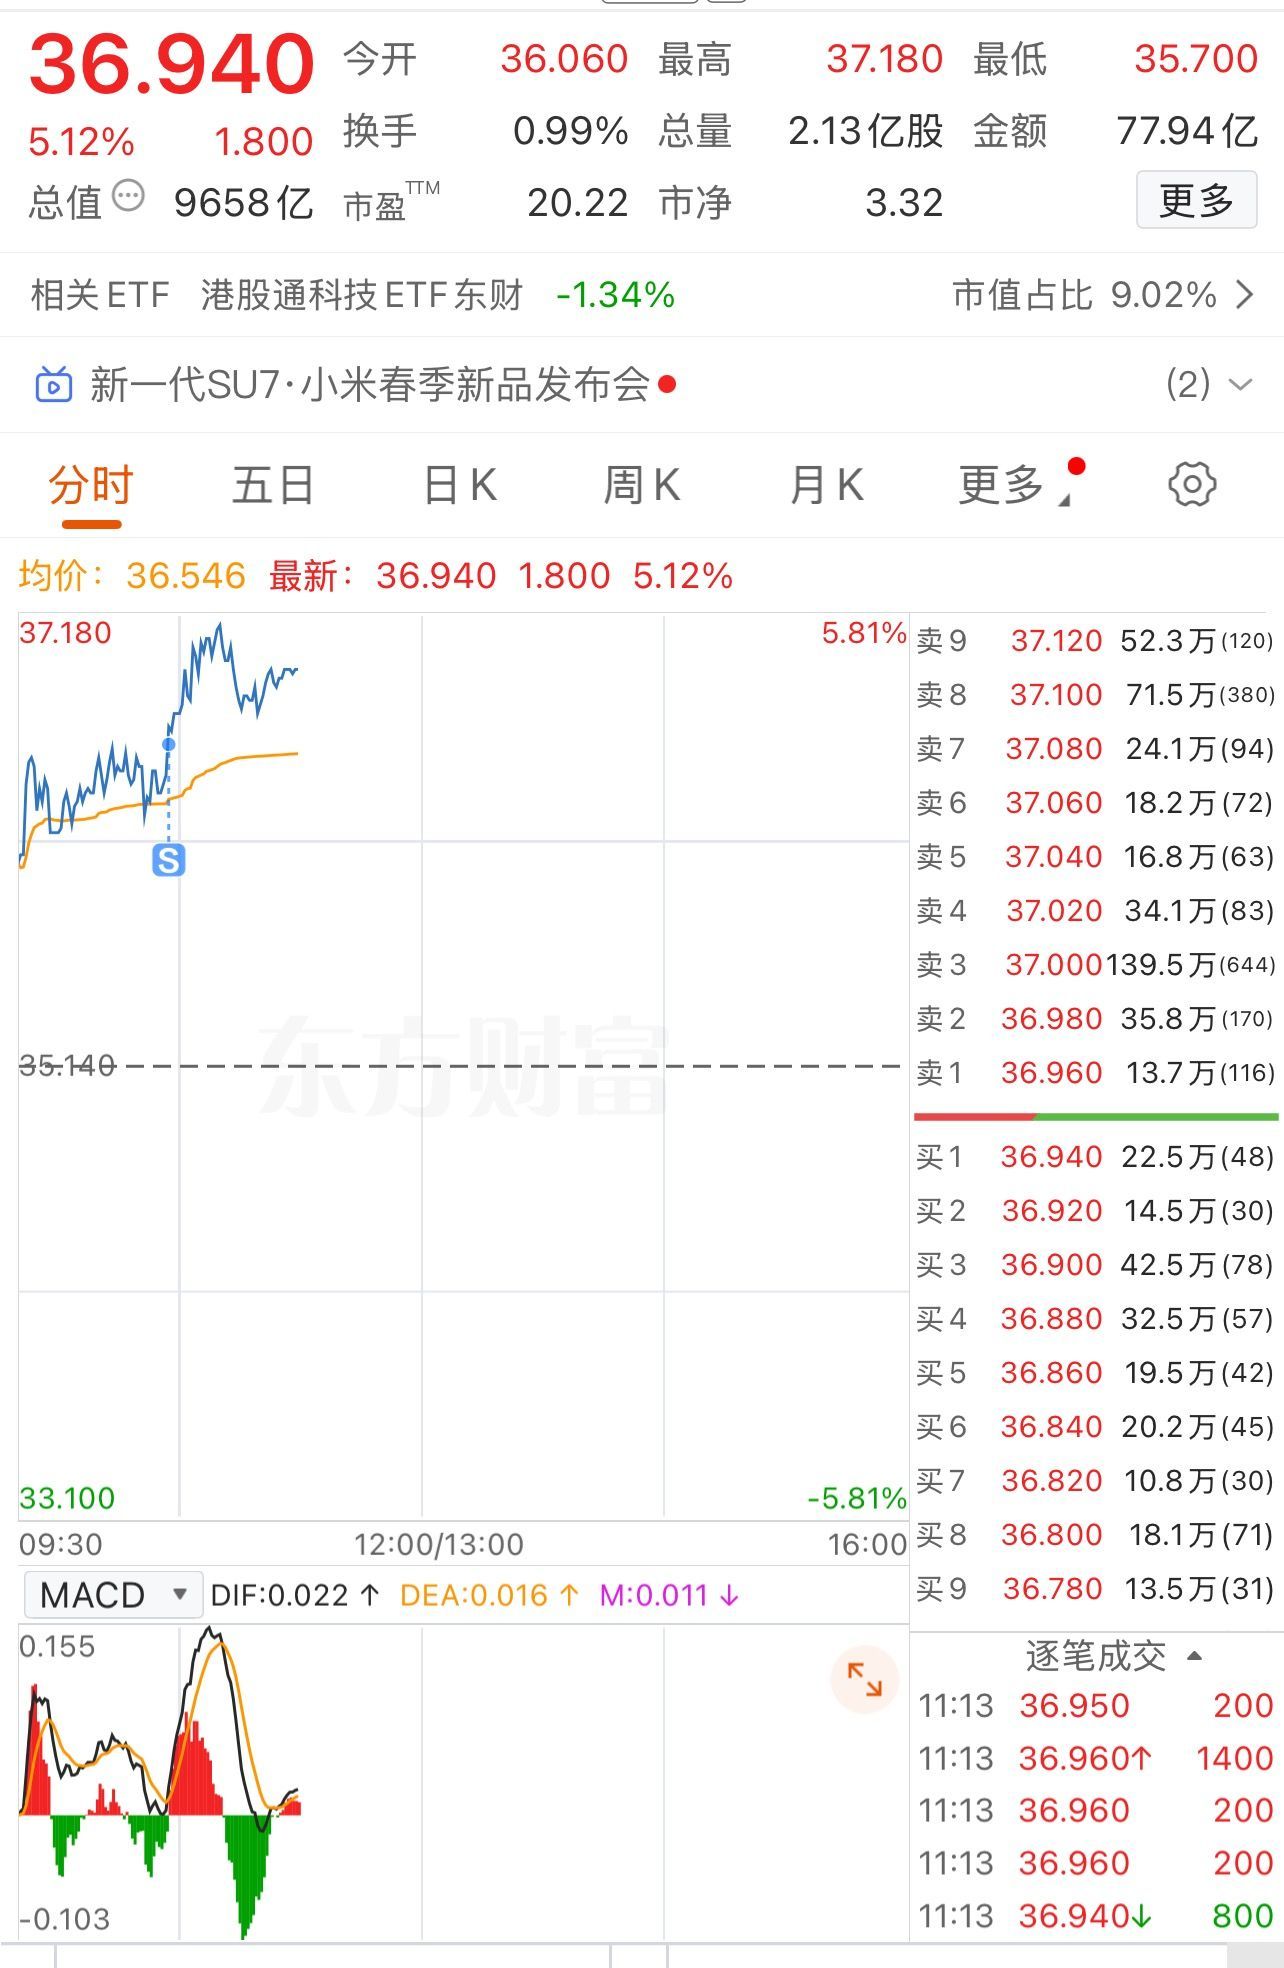
Task: Open the MACD indicator dropdown
Action: point(110,1594)
